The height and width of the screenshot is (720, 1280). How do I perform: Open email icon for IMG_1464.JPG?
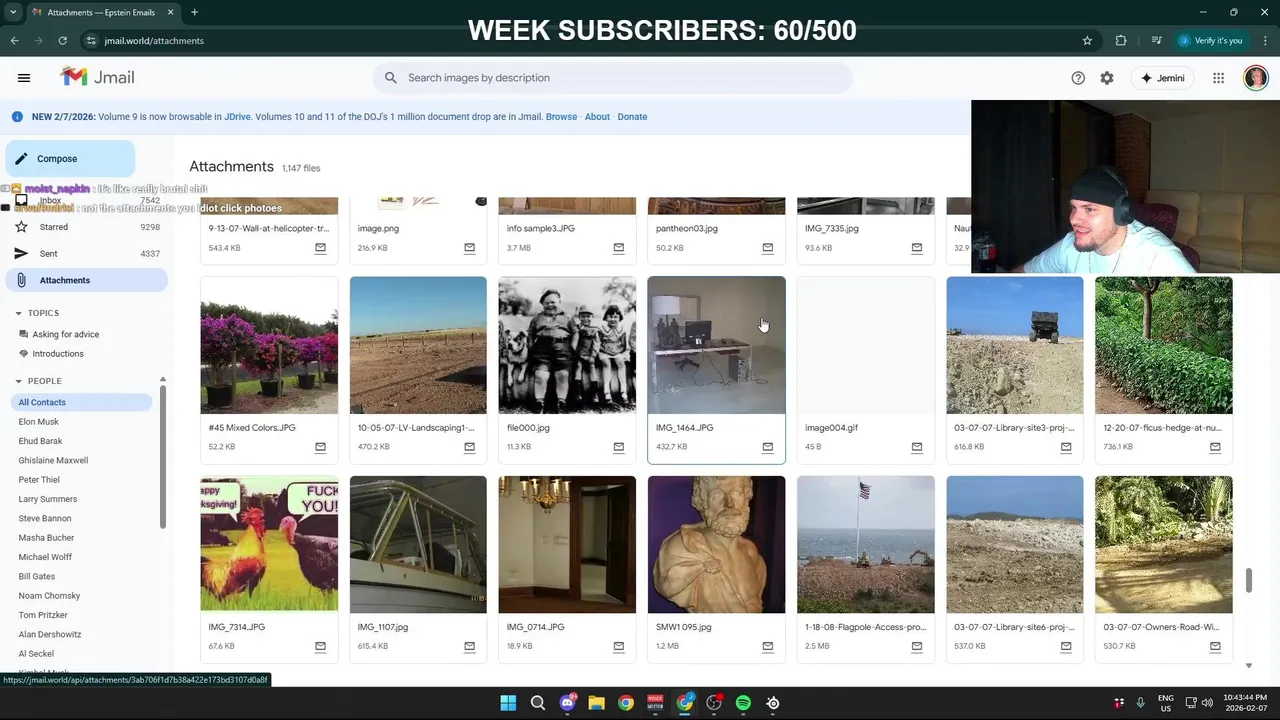click(x=768, y=447)
